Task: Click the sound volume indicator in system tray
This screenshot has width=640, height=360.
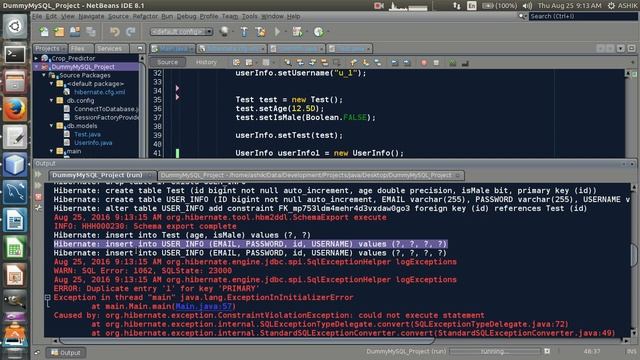Action: tap(527, 6)
